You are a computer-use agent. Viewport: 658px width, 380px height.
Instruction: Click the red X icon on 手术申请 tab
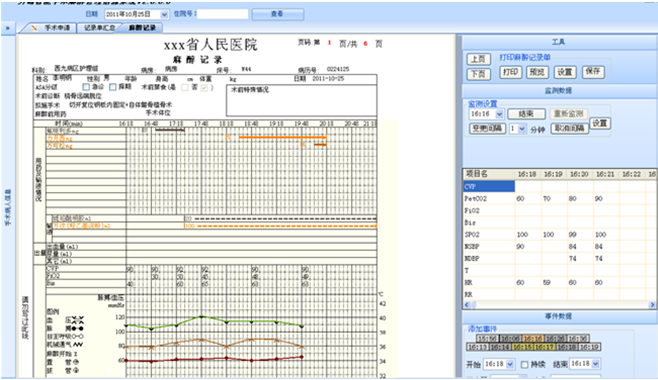click(34, 28)
